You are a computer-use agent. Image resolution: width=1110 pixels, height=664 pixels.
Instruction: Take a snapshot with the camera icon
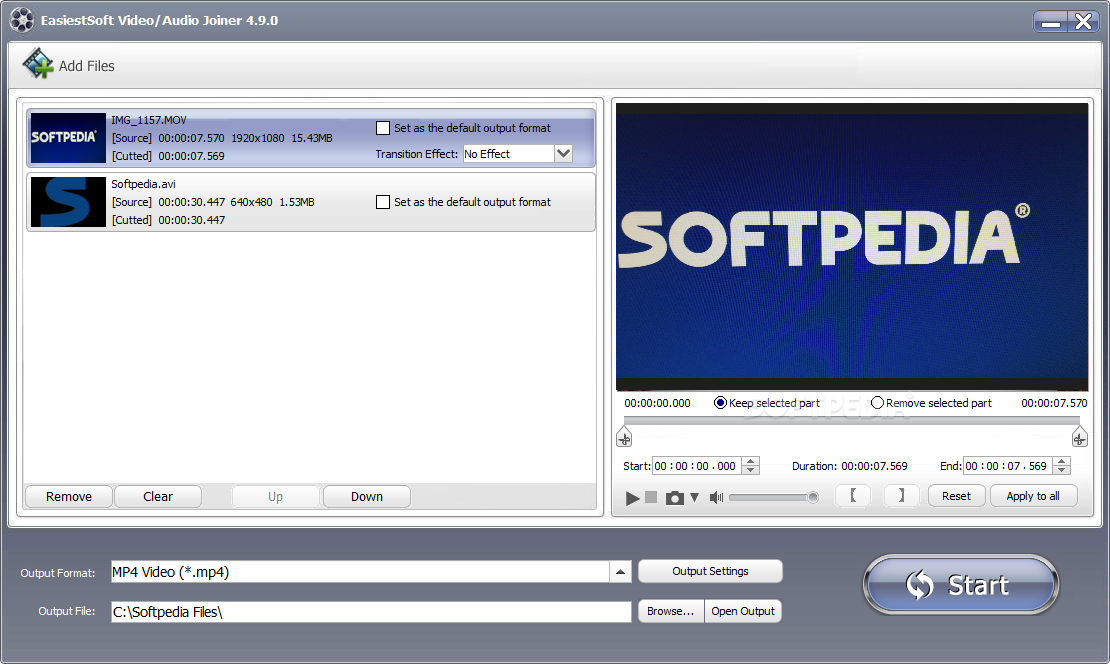click(675, 498)
